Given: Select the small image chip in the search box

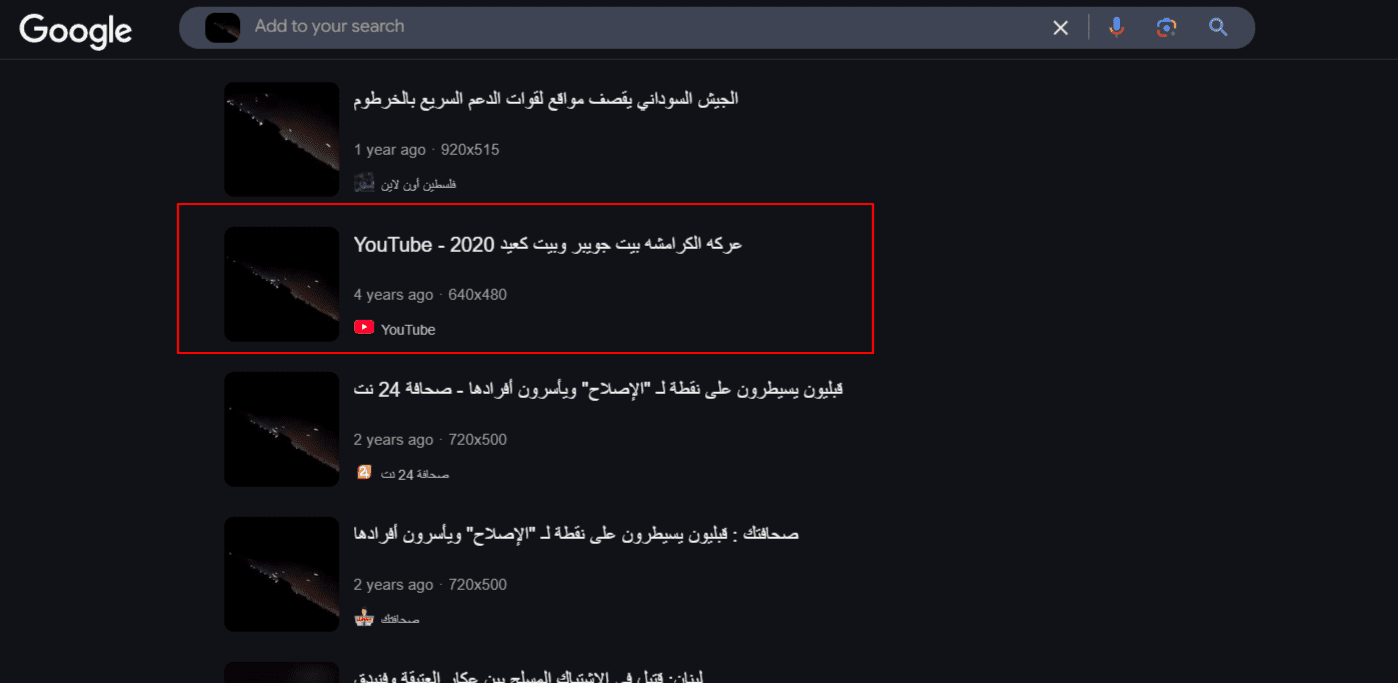Looking at the screenshot, I should (222, 28).
